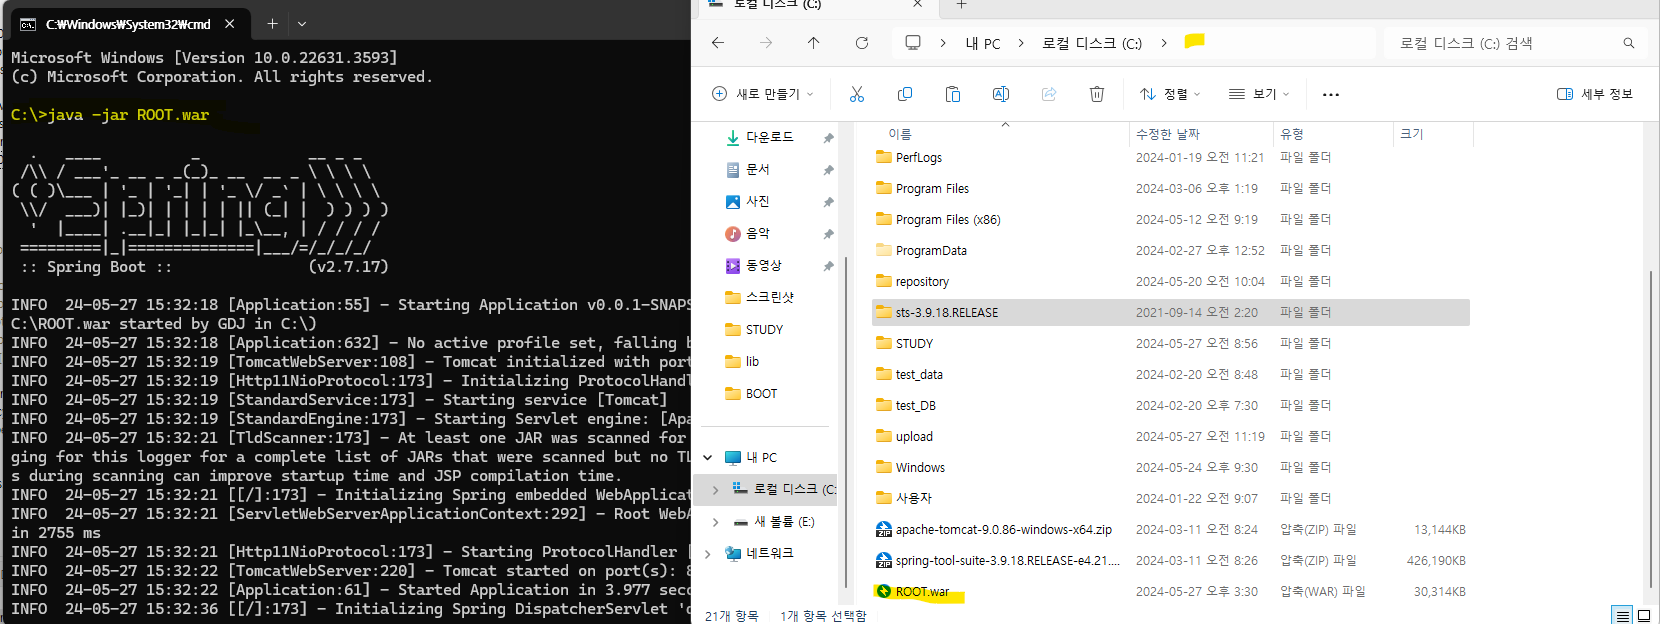Click the monitor icon in the address bar
This screenshot has width=1660, height=624.
pyautogui.click(x=913, y=43)
